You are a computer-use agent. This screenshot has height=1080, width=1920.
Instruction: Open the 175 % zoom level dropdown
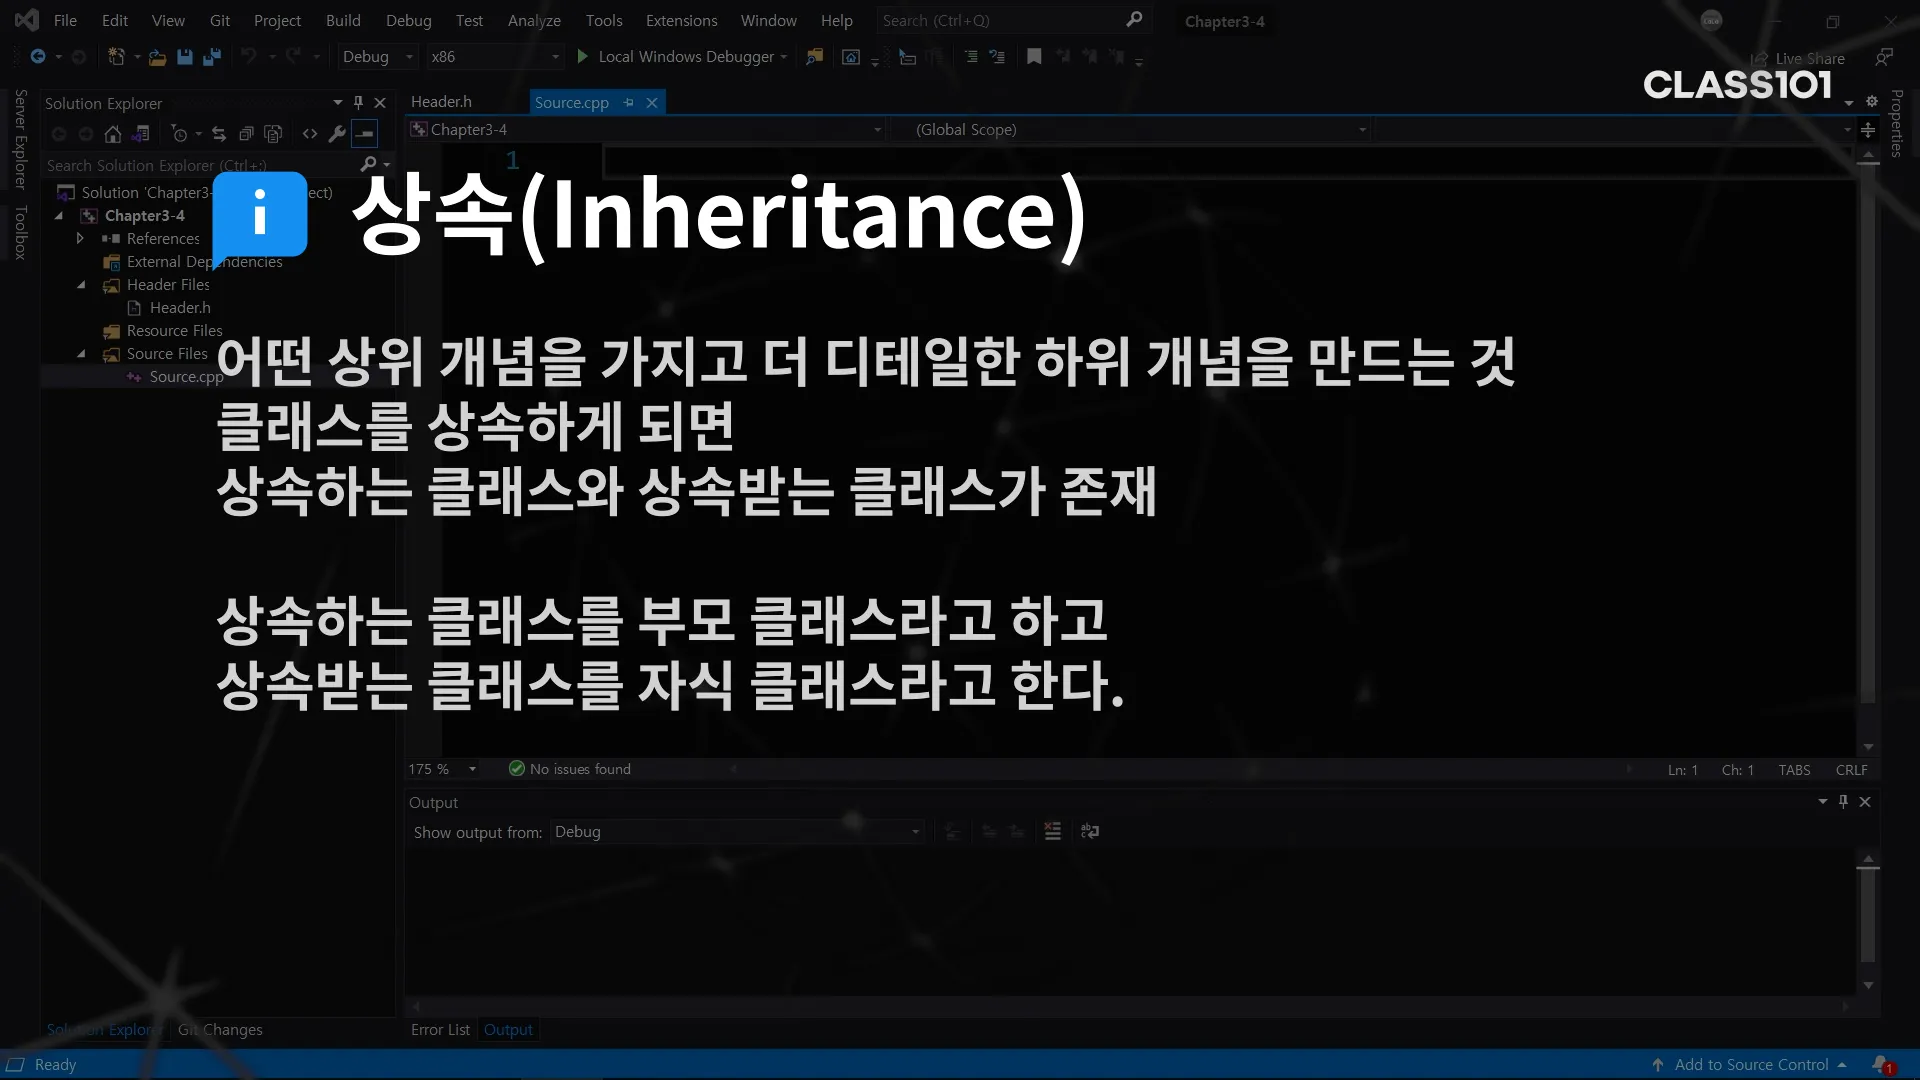472,769
